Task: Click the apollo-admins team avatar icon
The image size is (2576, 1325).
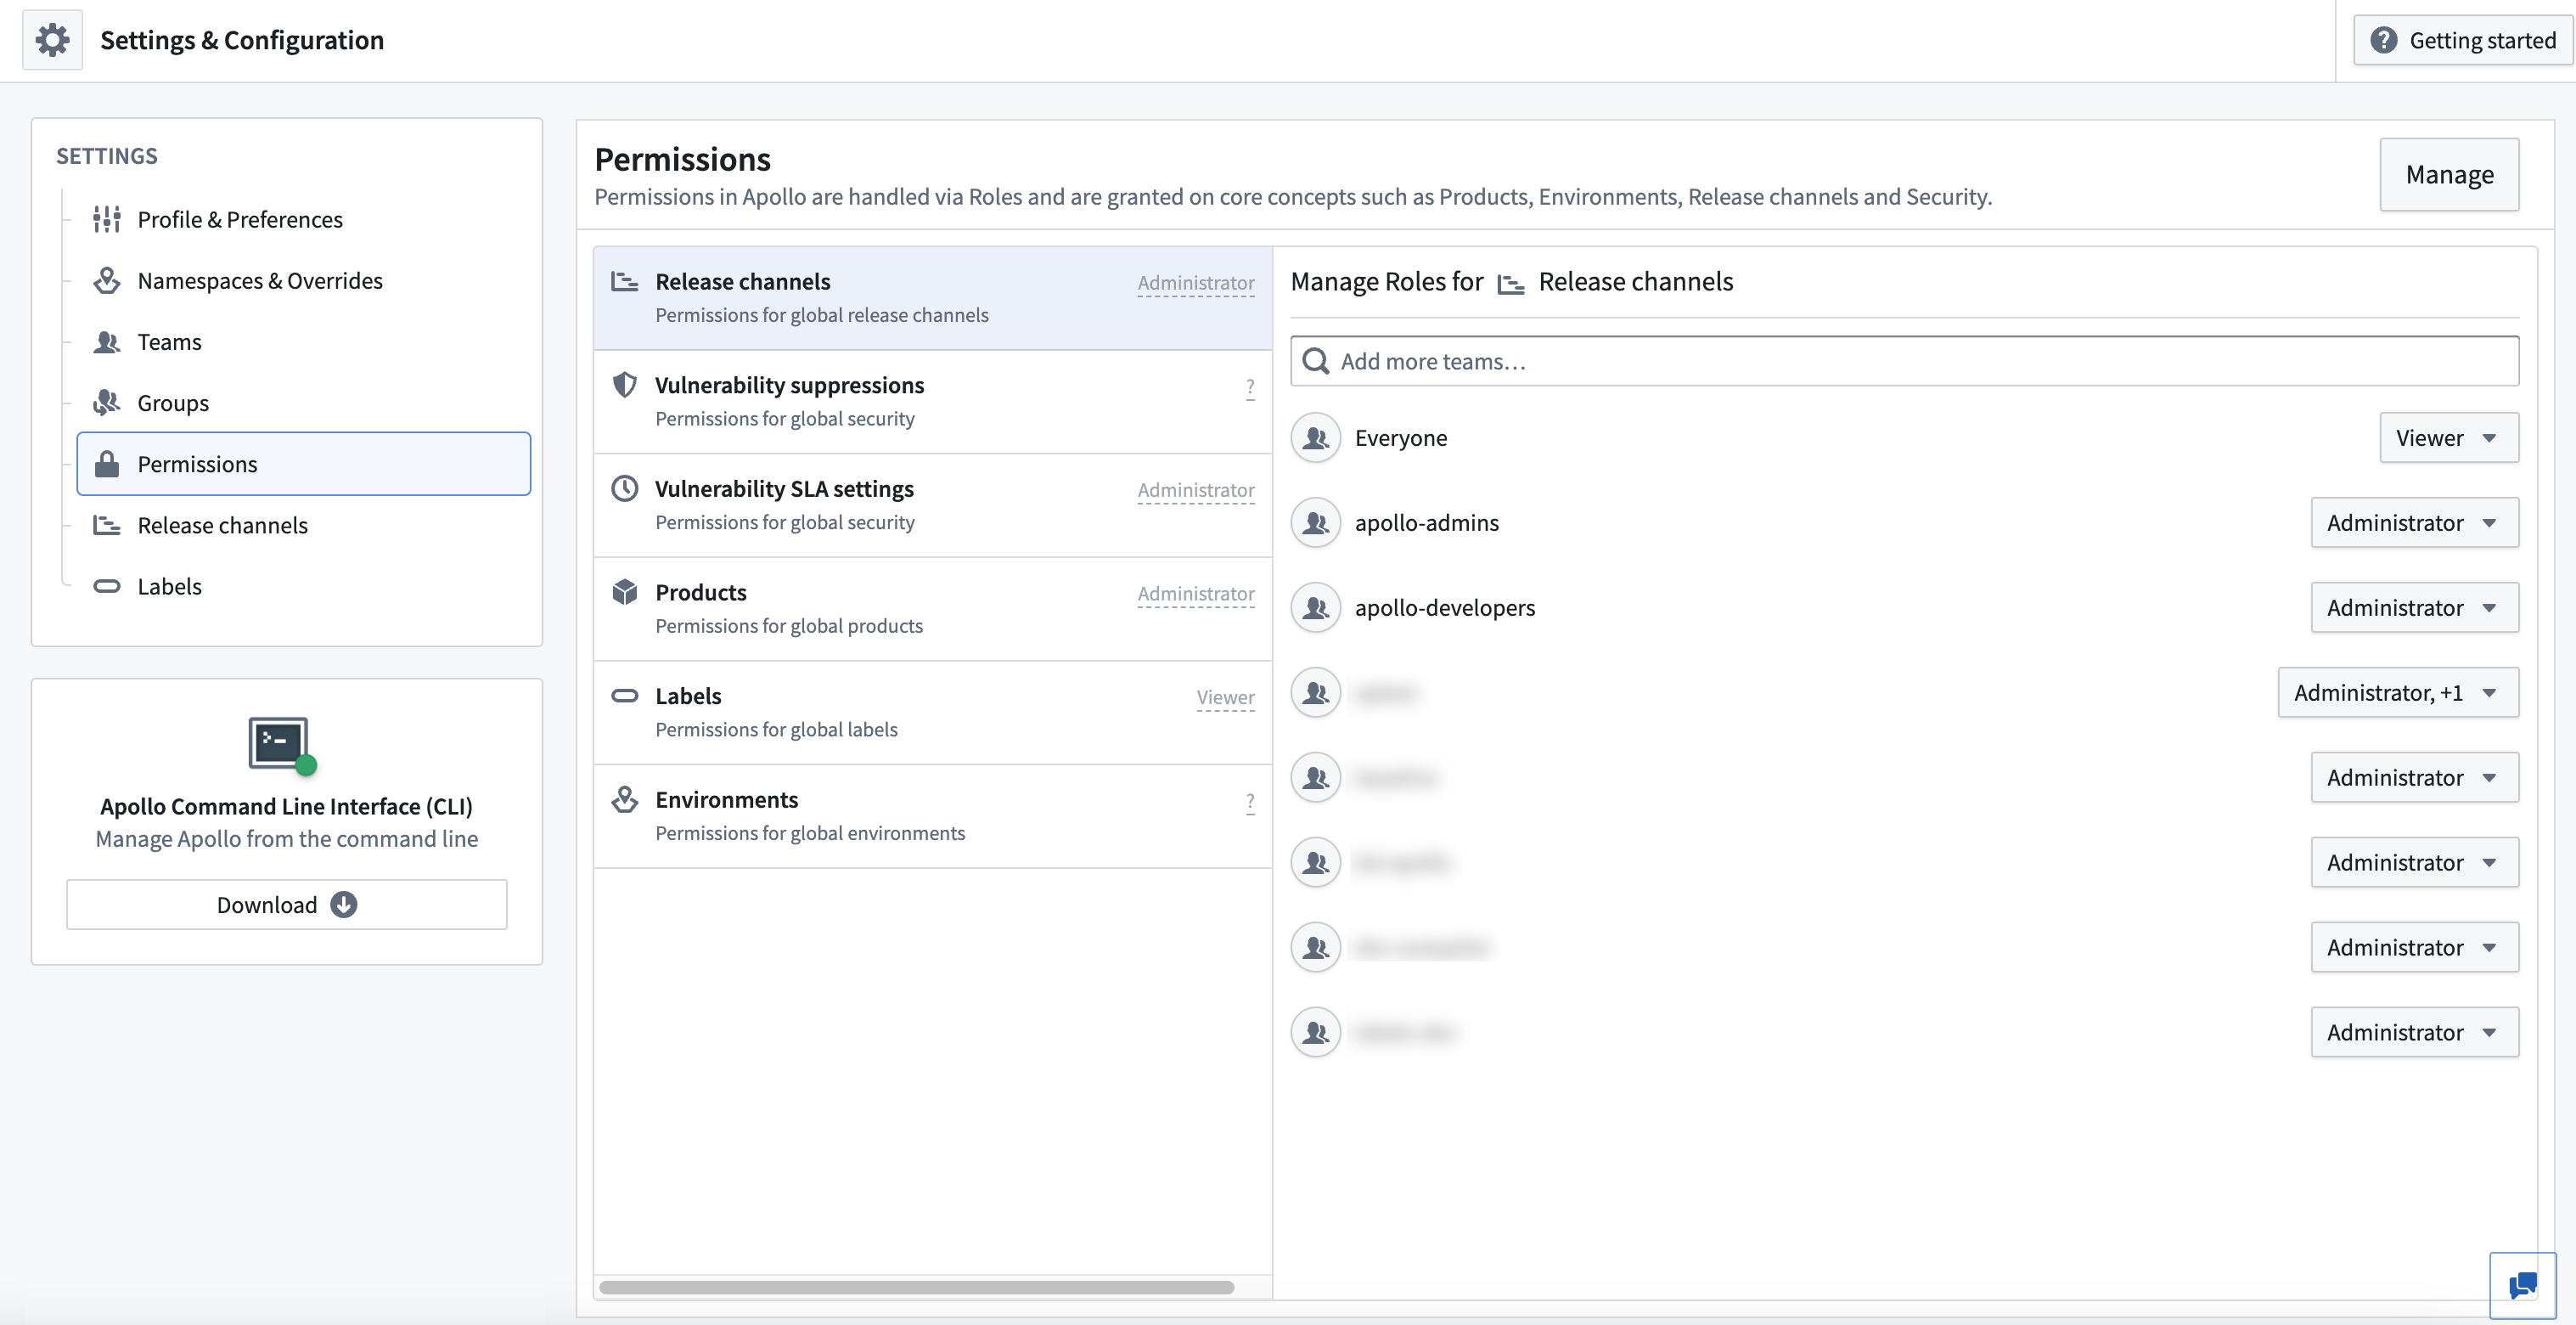Action: pos(1316,523)
